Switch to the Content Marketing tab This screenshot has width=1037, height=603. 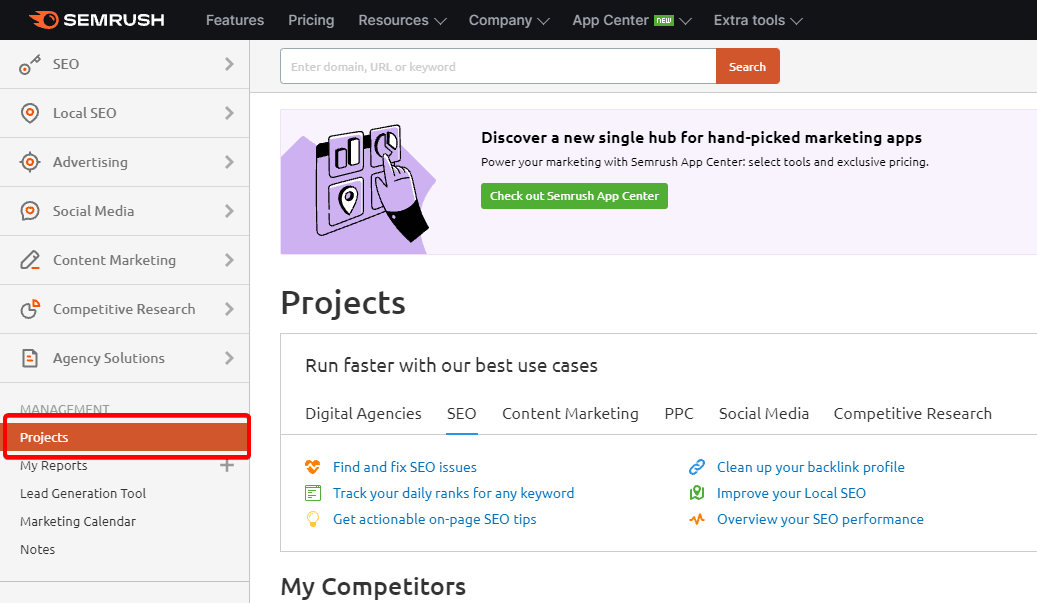click(570, 414)
